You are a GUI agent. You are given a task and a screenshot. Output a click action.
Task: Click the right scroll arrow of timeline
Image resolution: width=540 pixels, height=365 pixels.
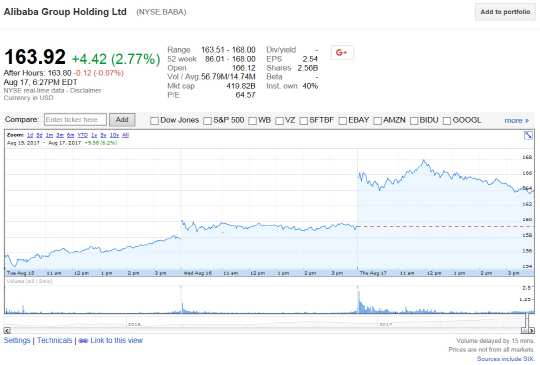tap(532, 331)
